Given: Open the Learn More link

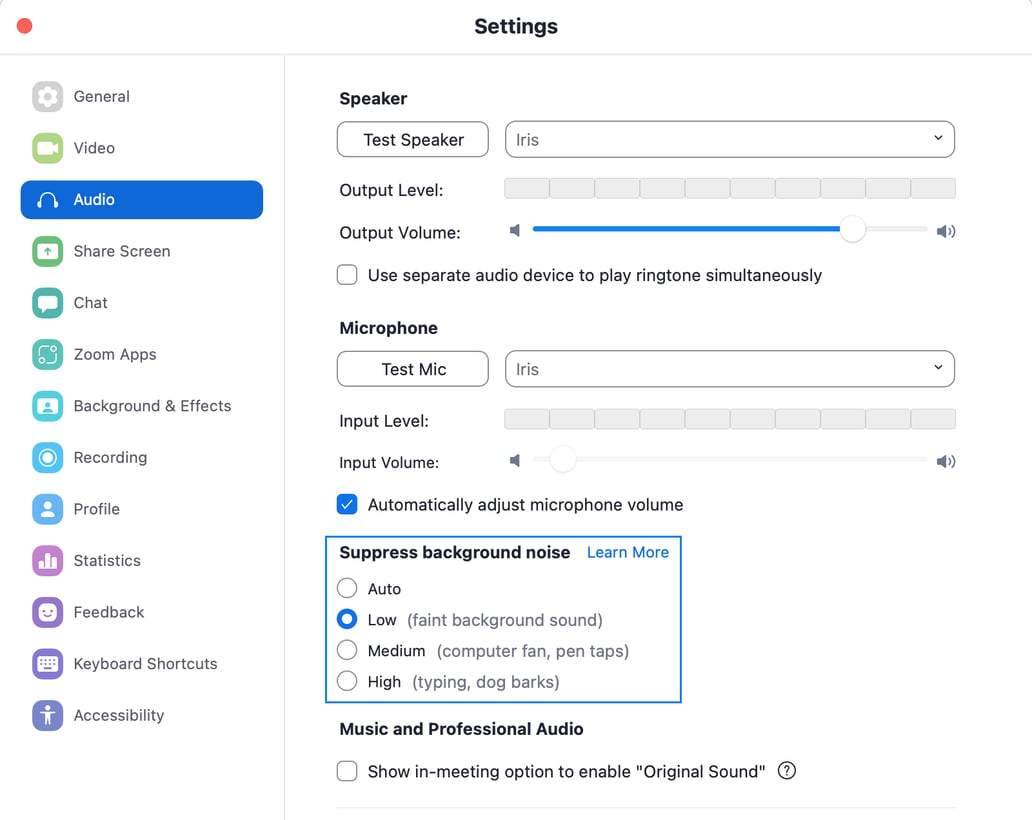Looking at the screenshot, I should 627,552.
